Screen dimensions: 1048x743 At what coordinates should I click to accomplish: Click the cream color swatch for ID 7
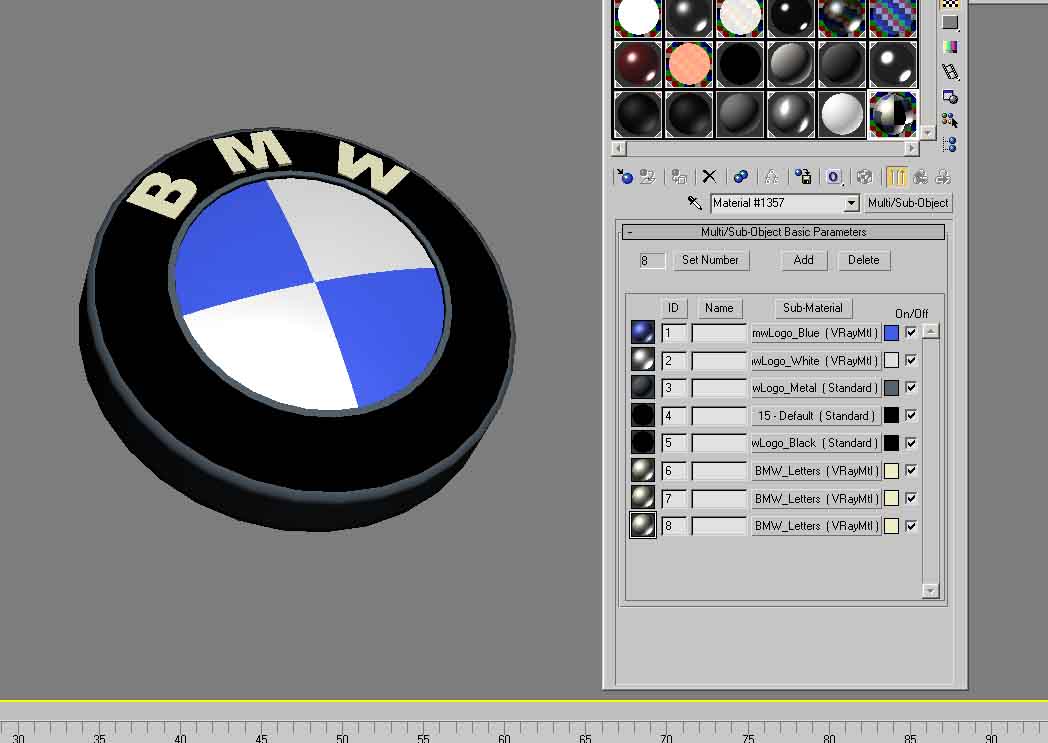pyautogui.click(x=892, y=498)
